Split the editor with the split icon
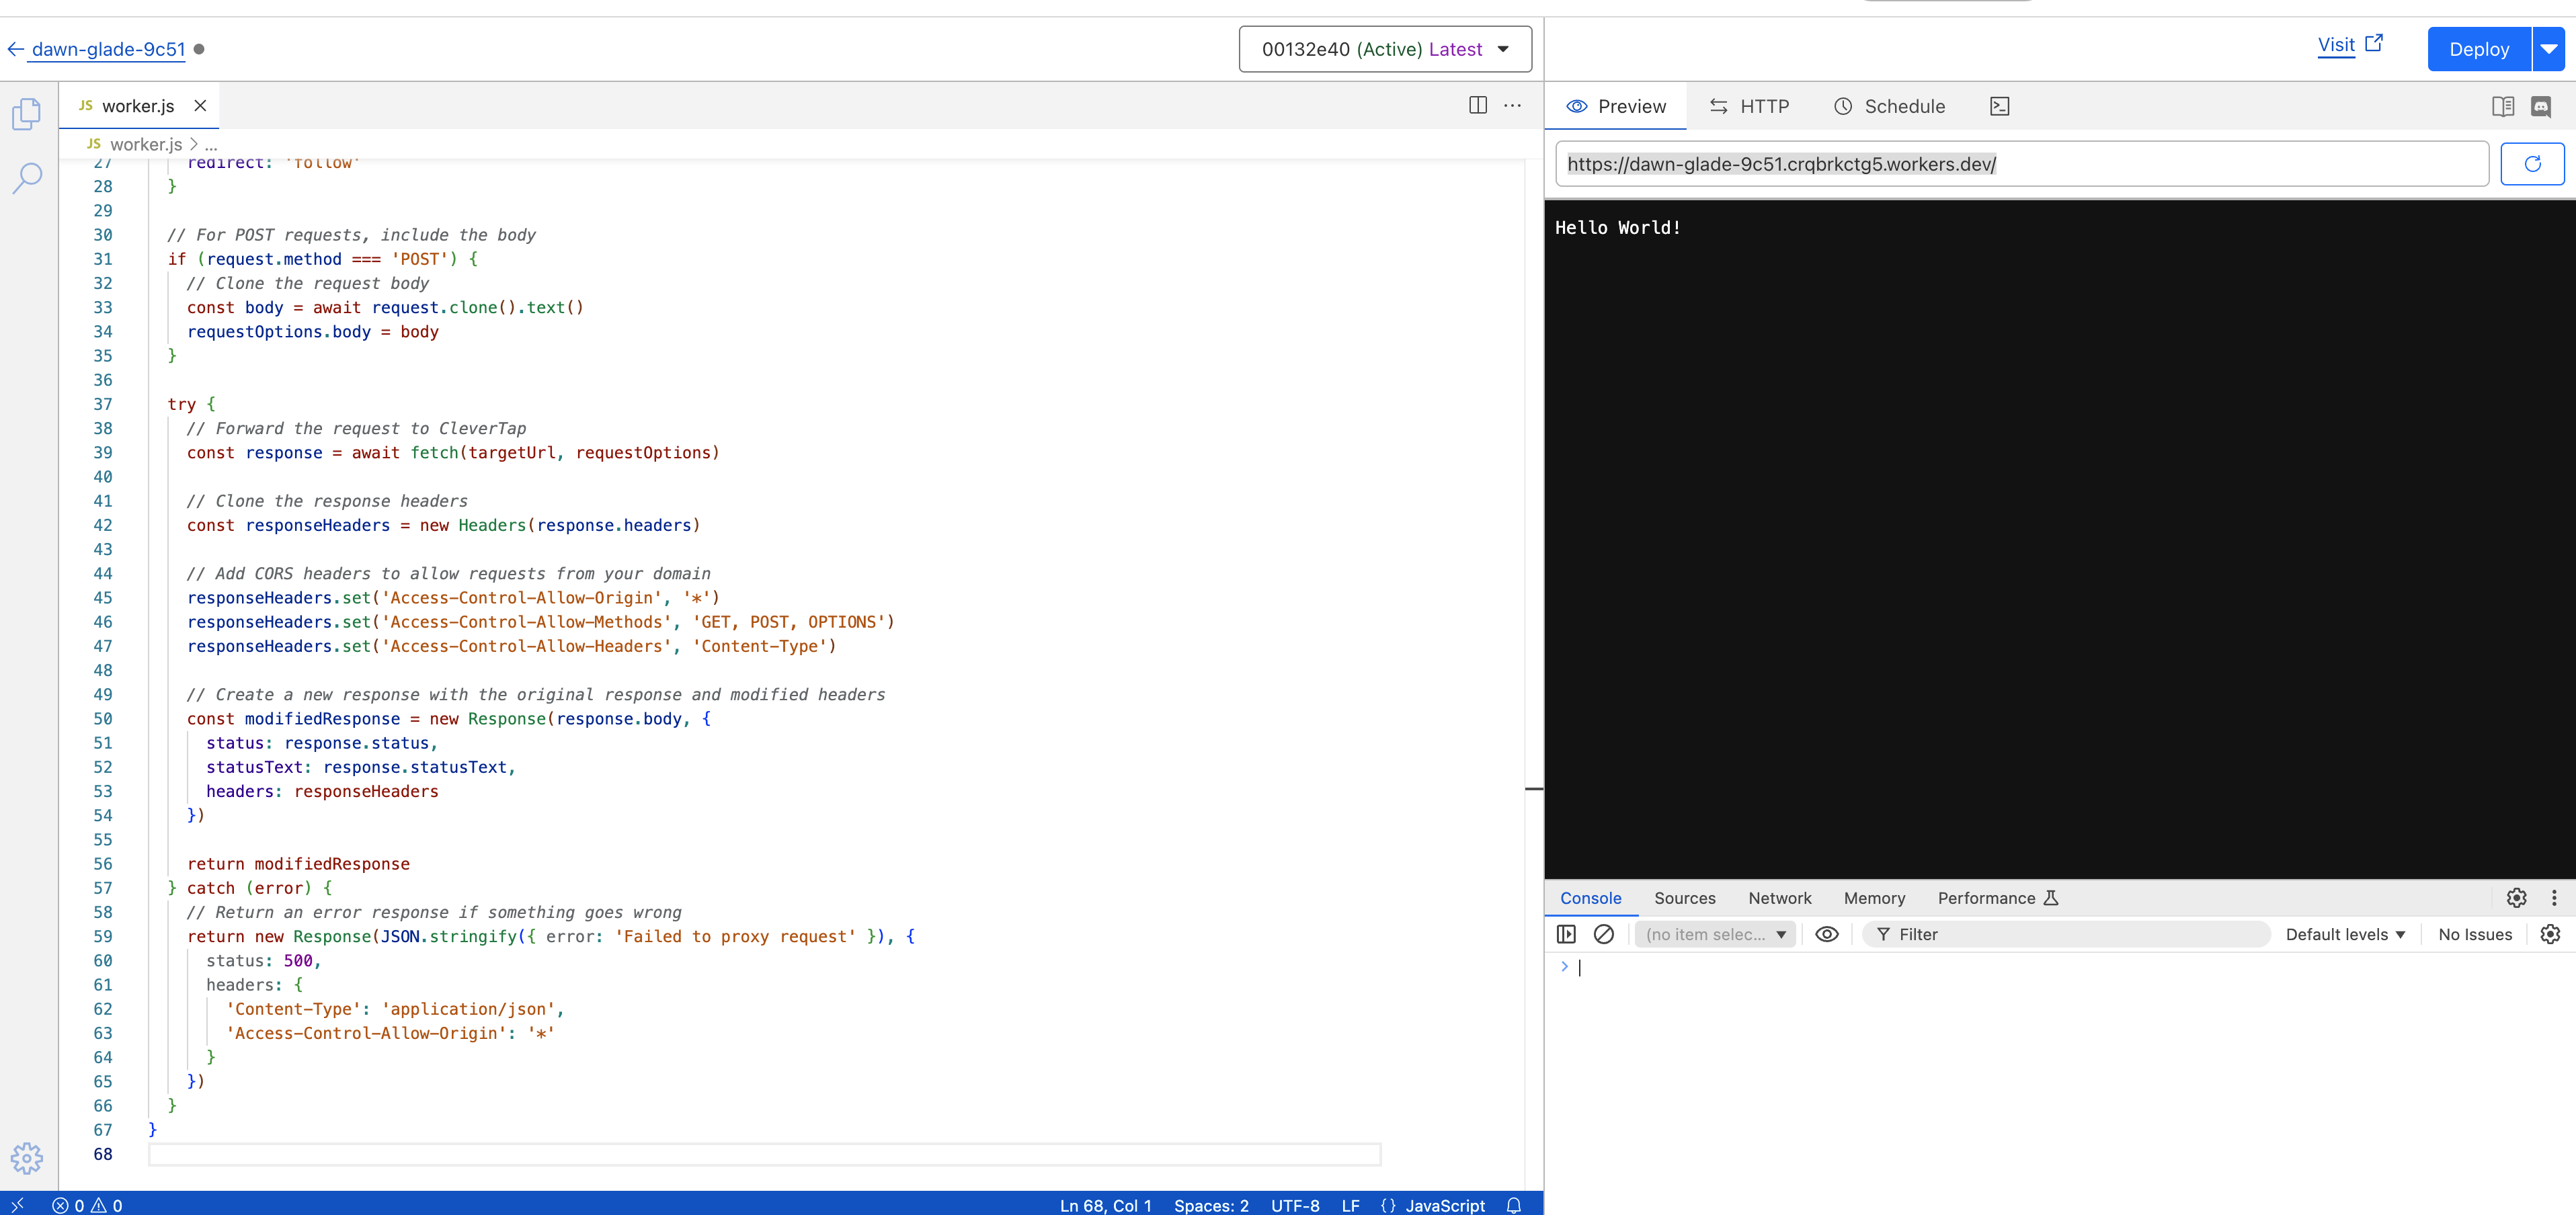The width and height of the screenshot is (2576, 1215). (x=1477, y=105)
